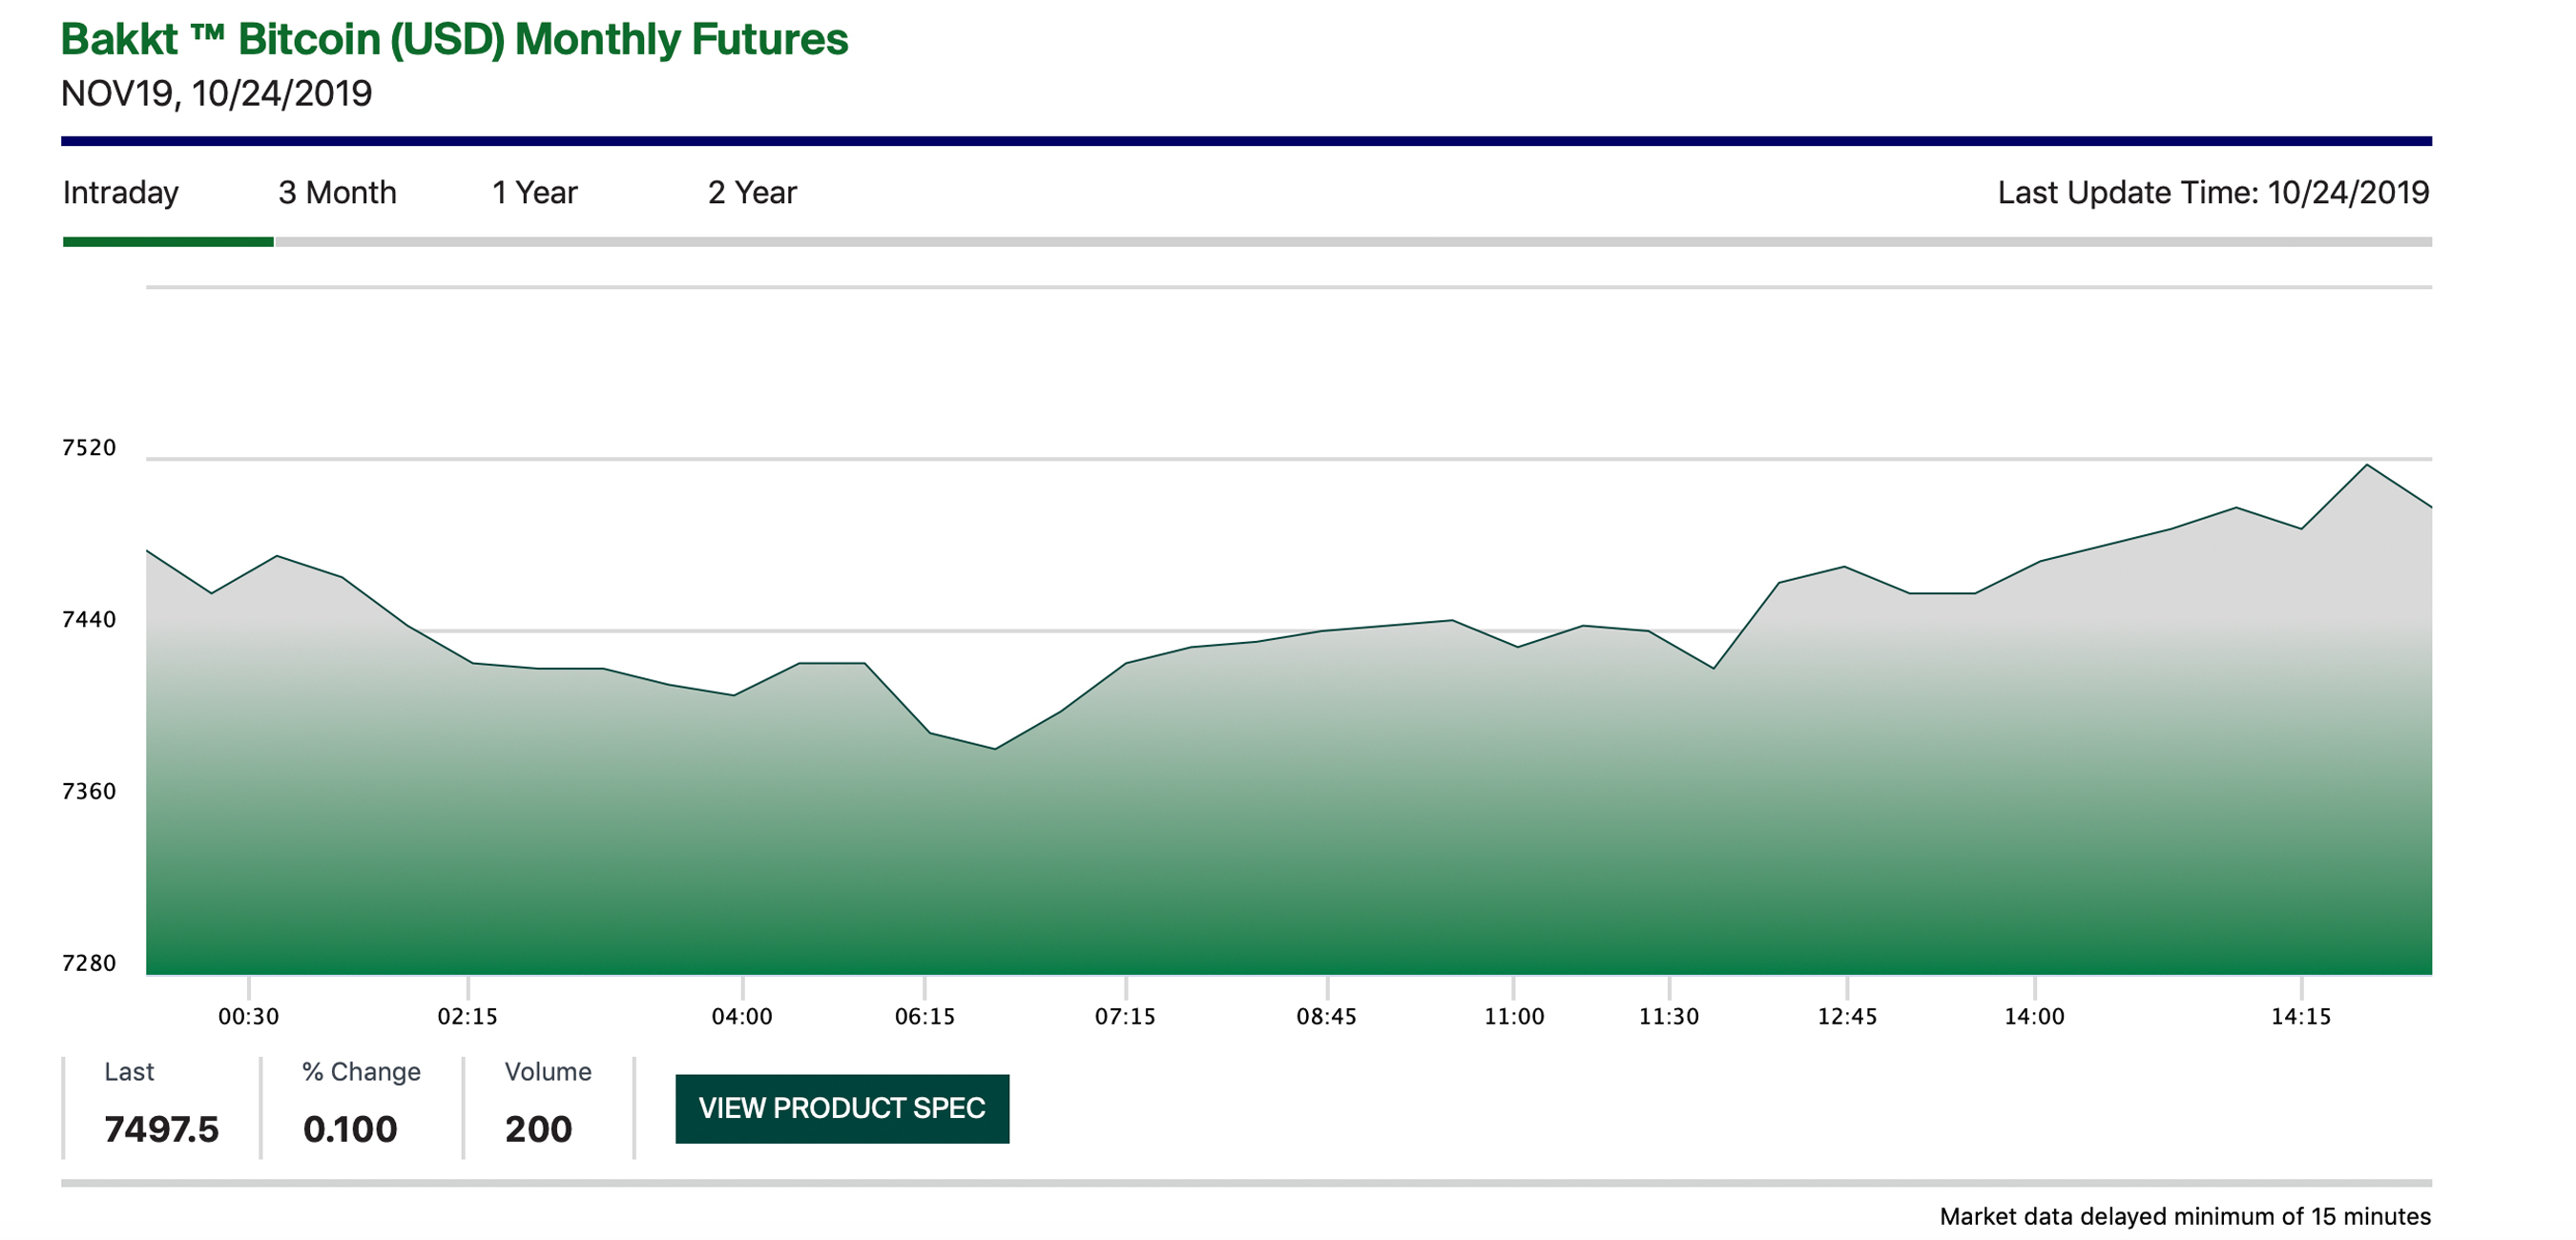Click the View Product Spec button
Screen dimensions: 2576x1240
point(842,1108)
